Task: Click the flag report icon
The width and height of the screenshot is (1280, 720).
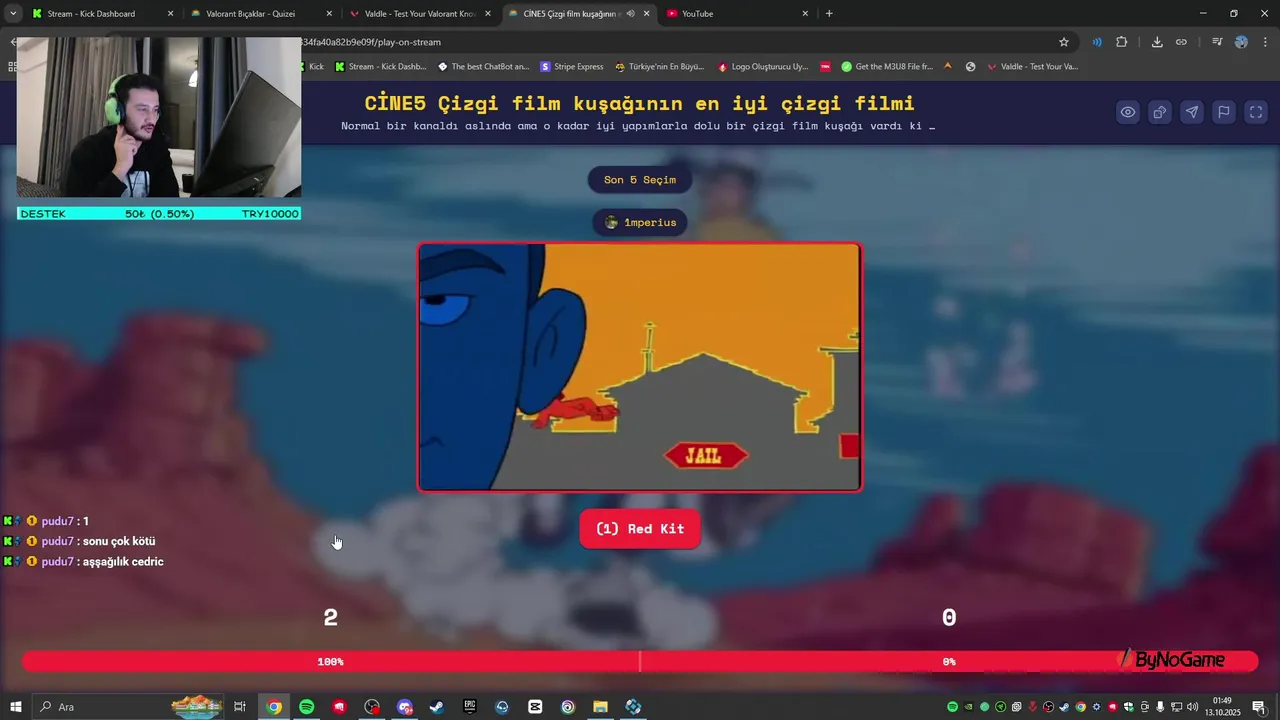Action: coord(1224,112)
